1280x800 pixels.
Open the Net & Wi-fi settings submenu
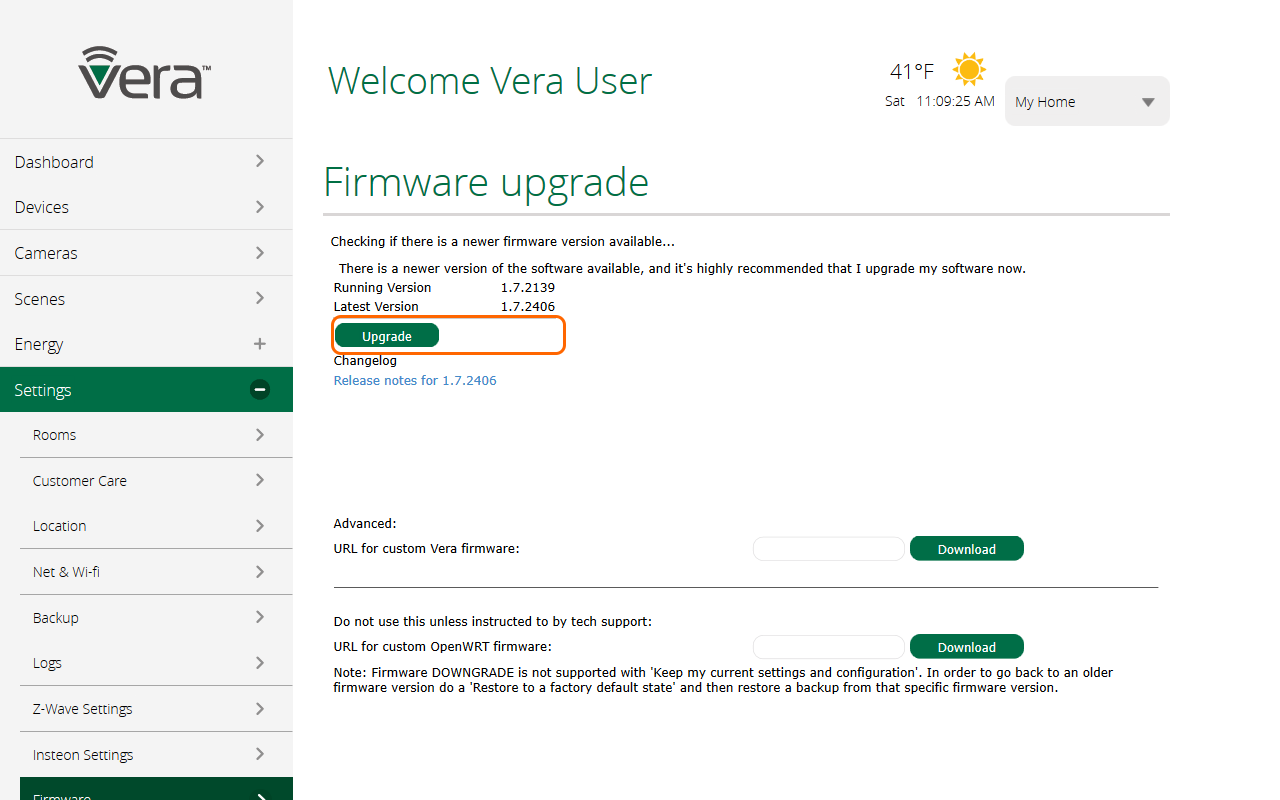(156, 572)
